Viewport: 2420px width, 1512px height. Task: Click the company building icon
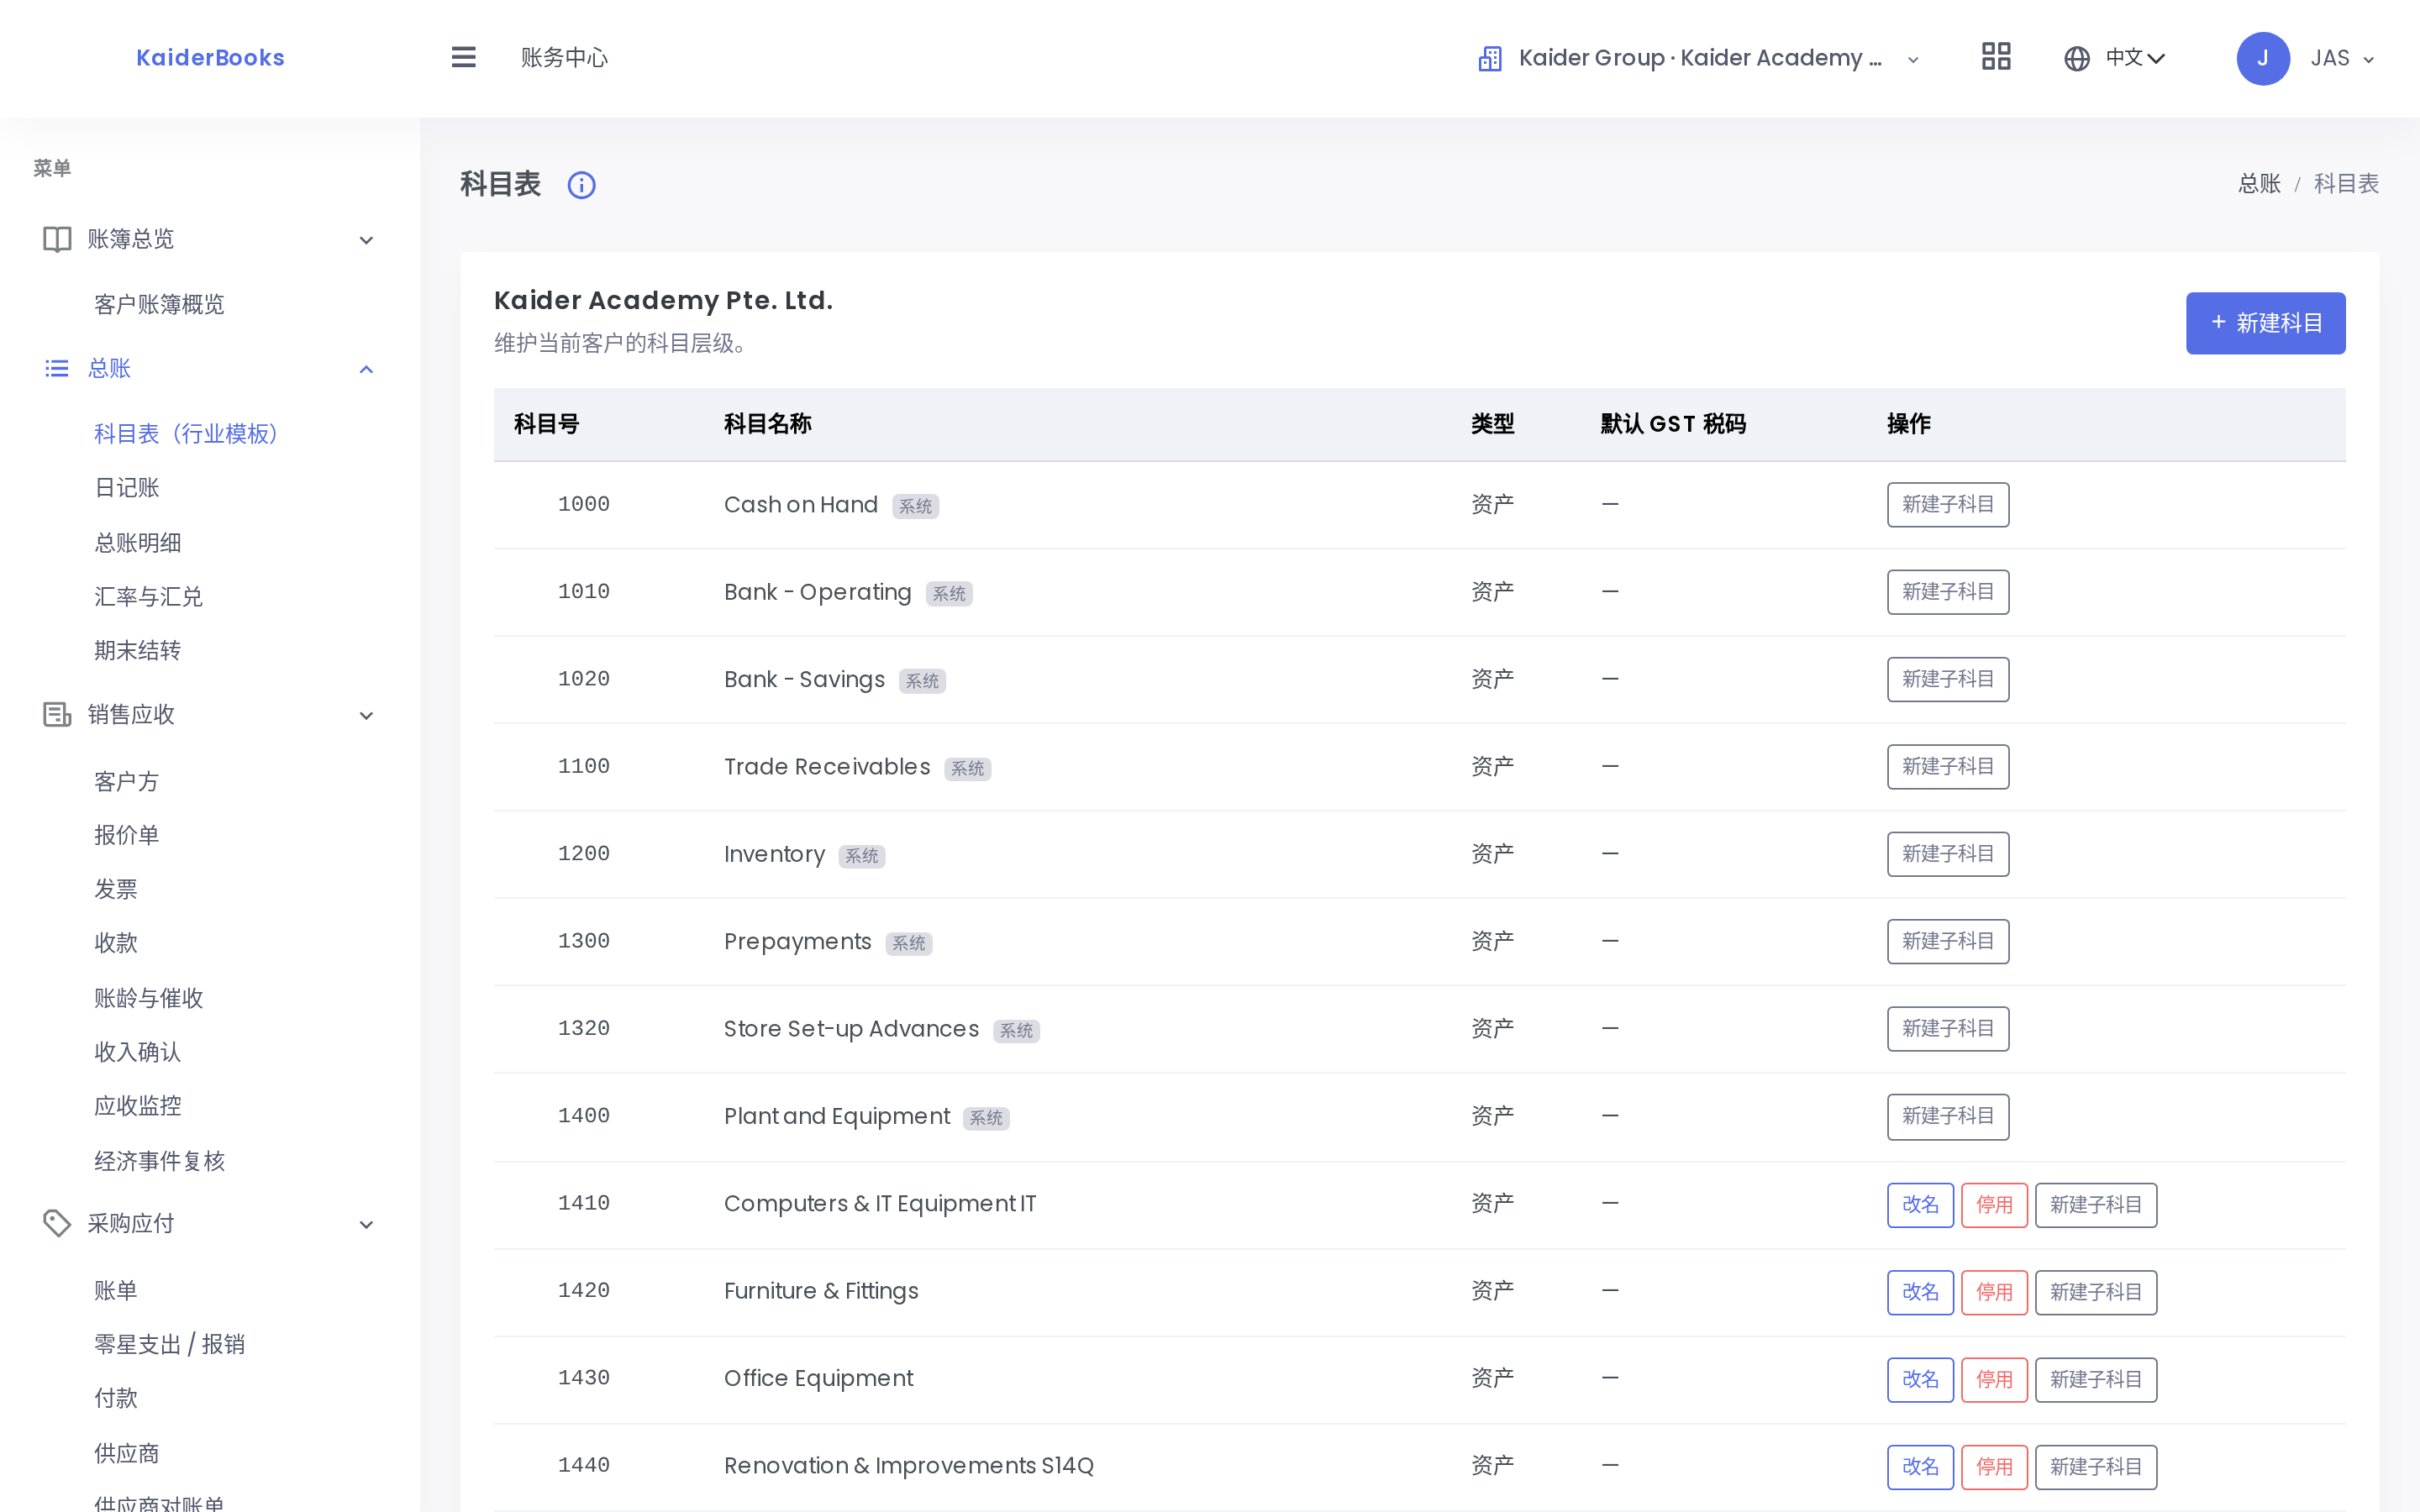(1490, 58)
